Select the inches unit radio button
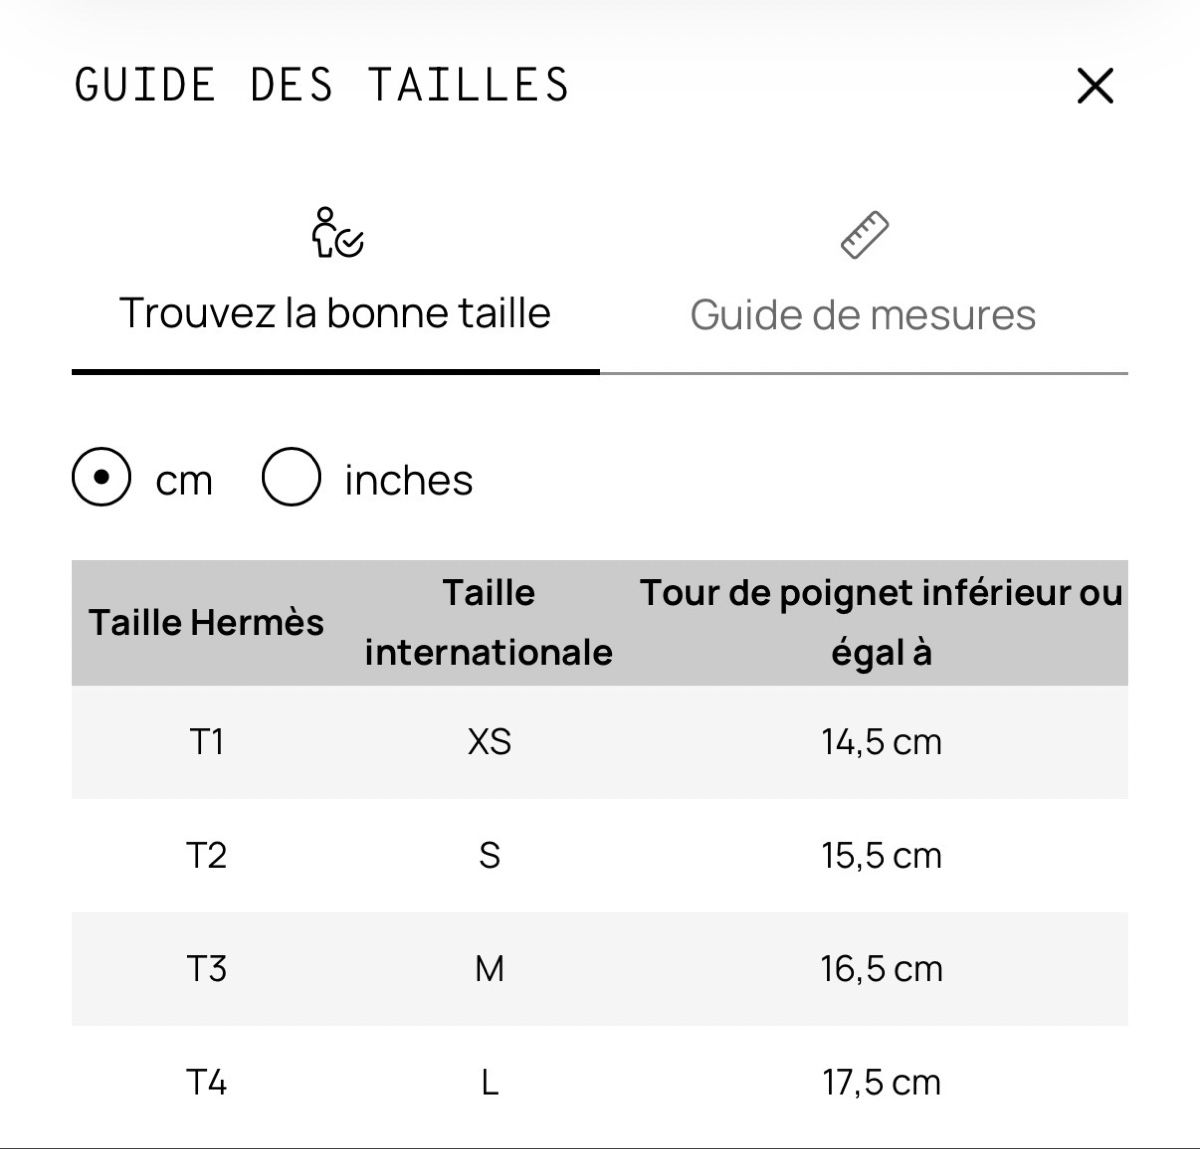 pyautogui.click(x=291, y=478)
